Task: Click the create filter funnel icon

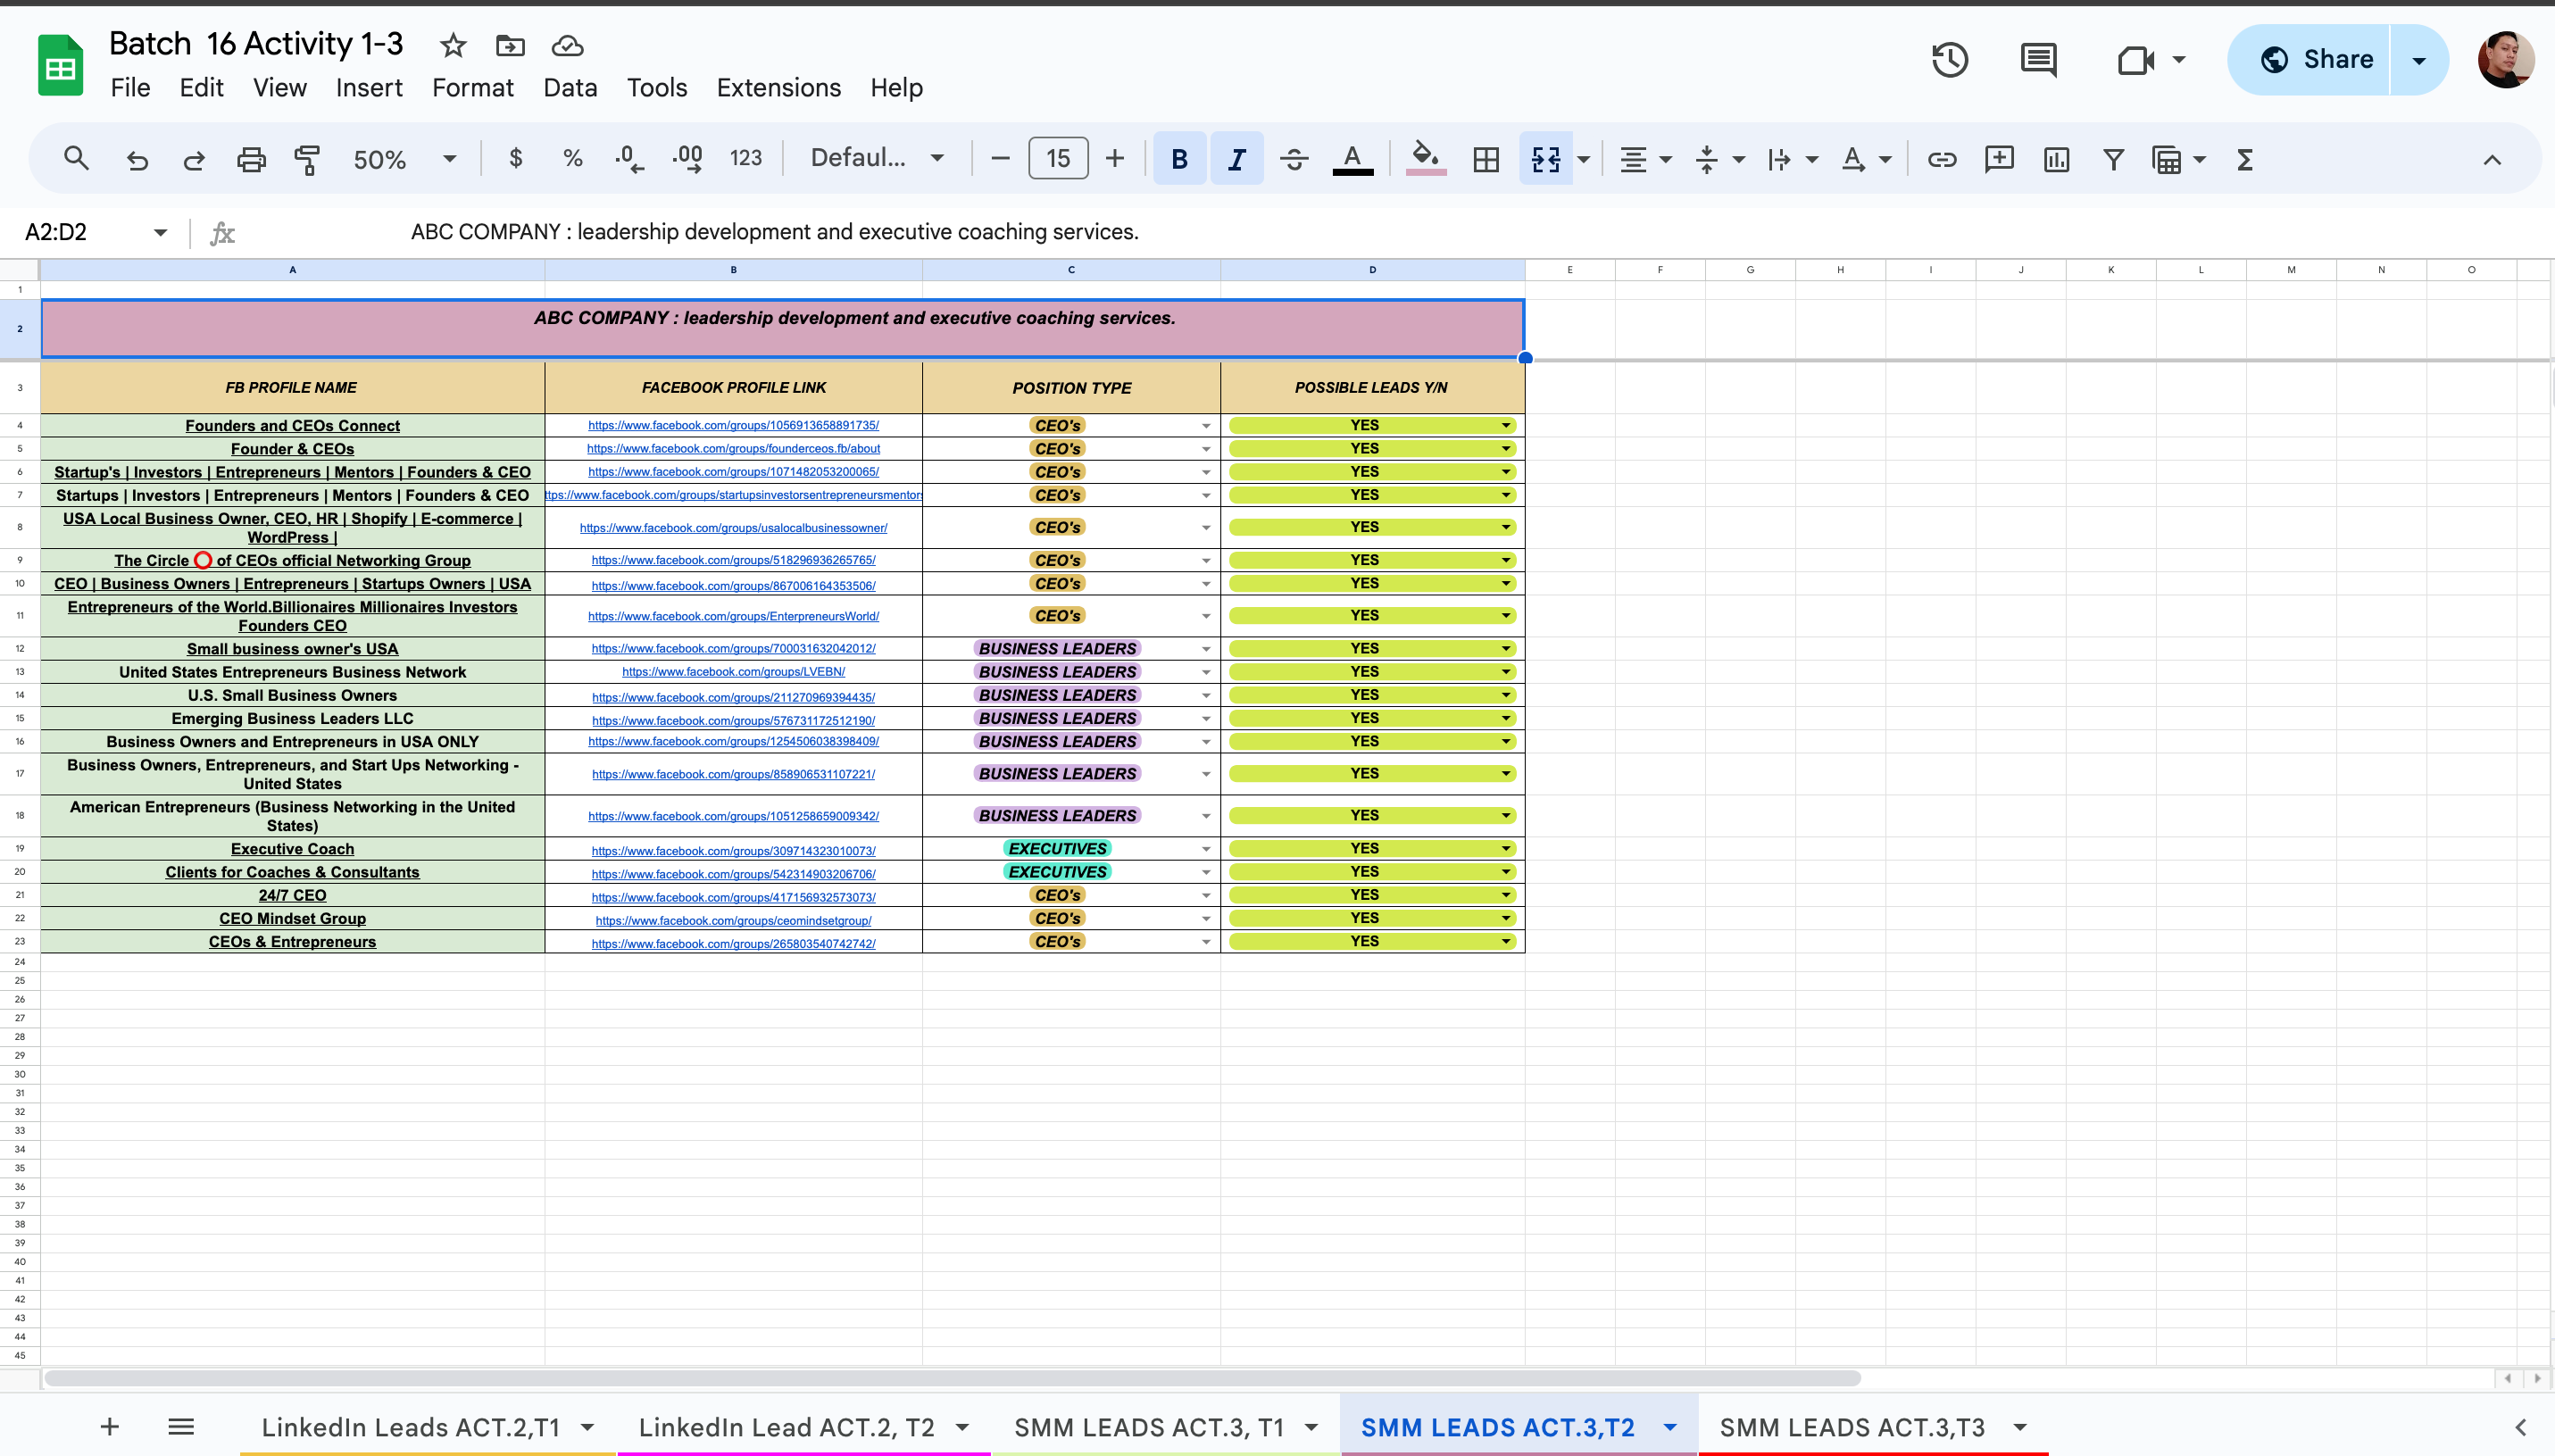Action: point(2113,159)
